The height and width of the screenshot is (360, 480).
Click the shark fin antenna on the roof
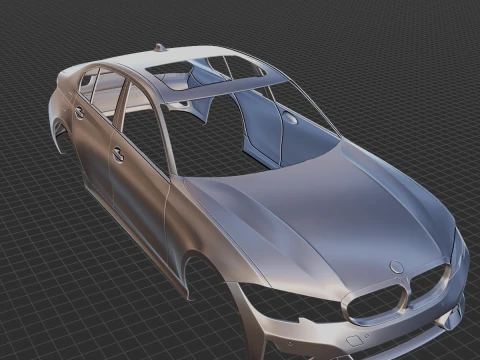[x=160, y=48]
